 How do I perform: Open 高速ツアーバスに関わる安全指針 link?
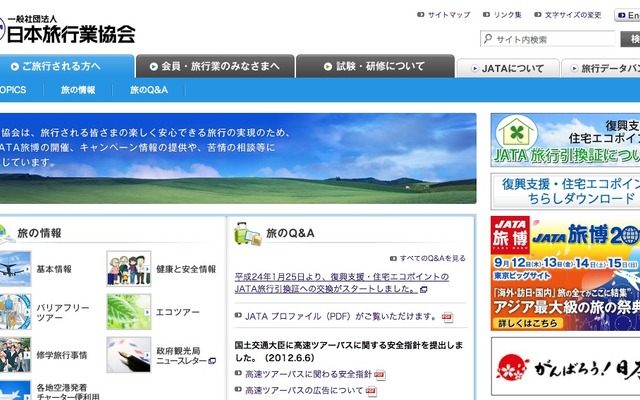click(308, 374)
